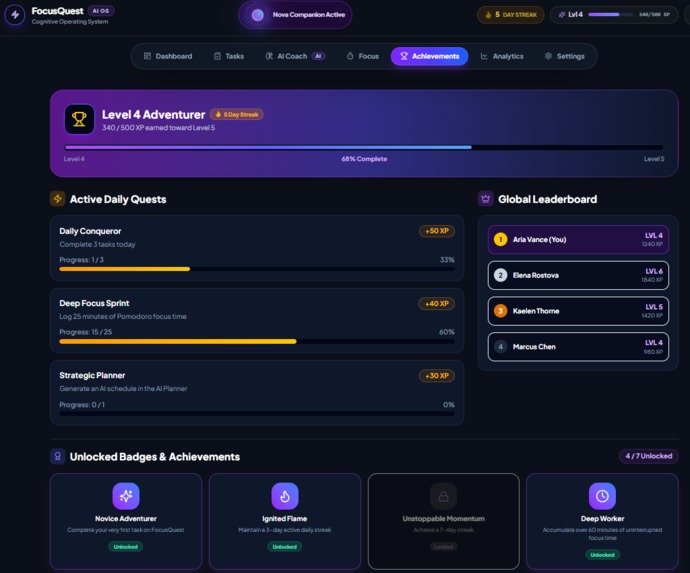Click the "Cognitive Operating System" subtitle
The height and width of the screenshot is (573, 690).
(x=70, y=22)
